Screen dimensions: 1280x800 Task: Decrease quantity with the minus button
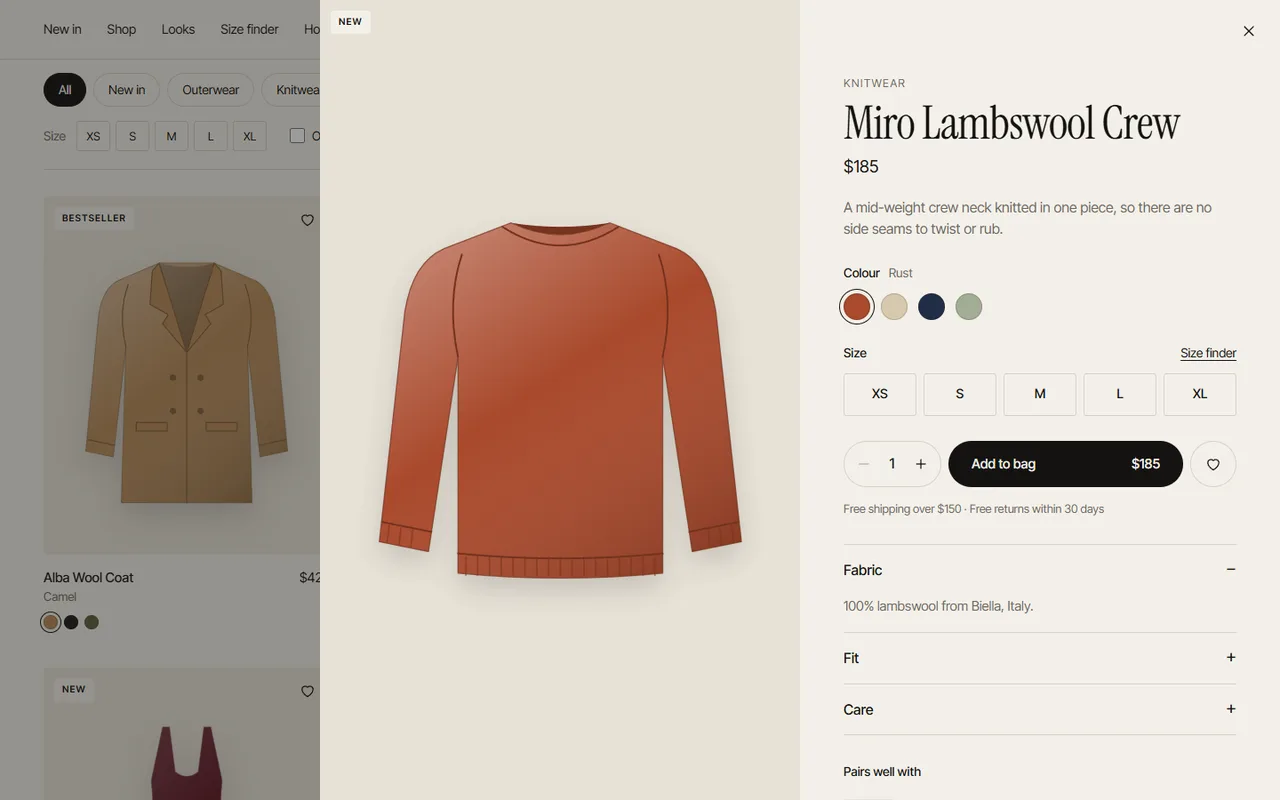click(864, 464)
